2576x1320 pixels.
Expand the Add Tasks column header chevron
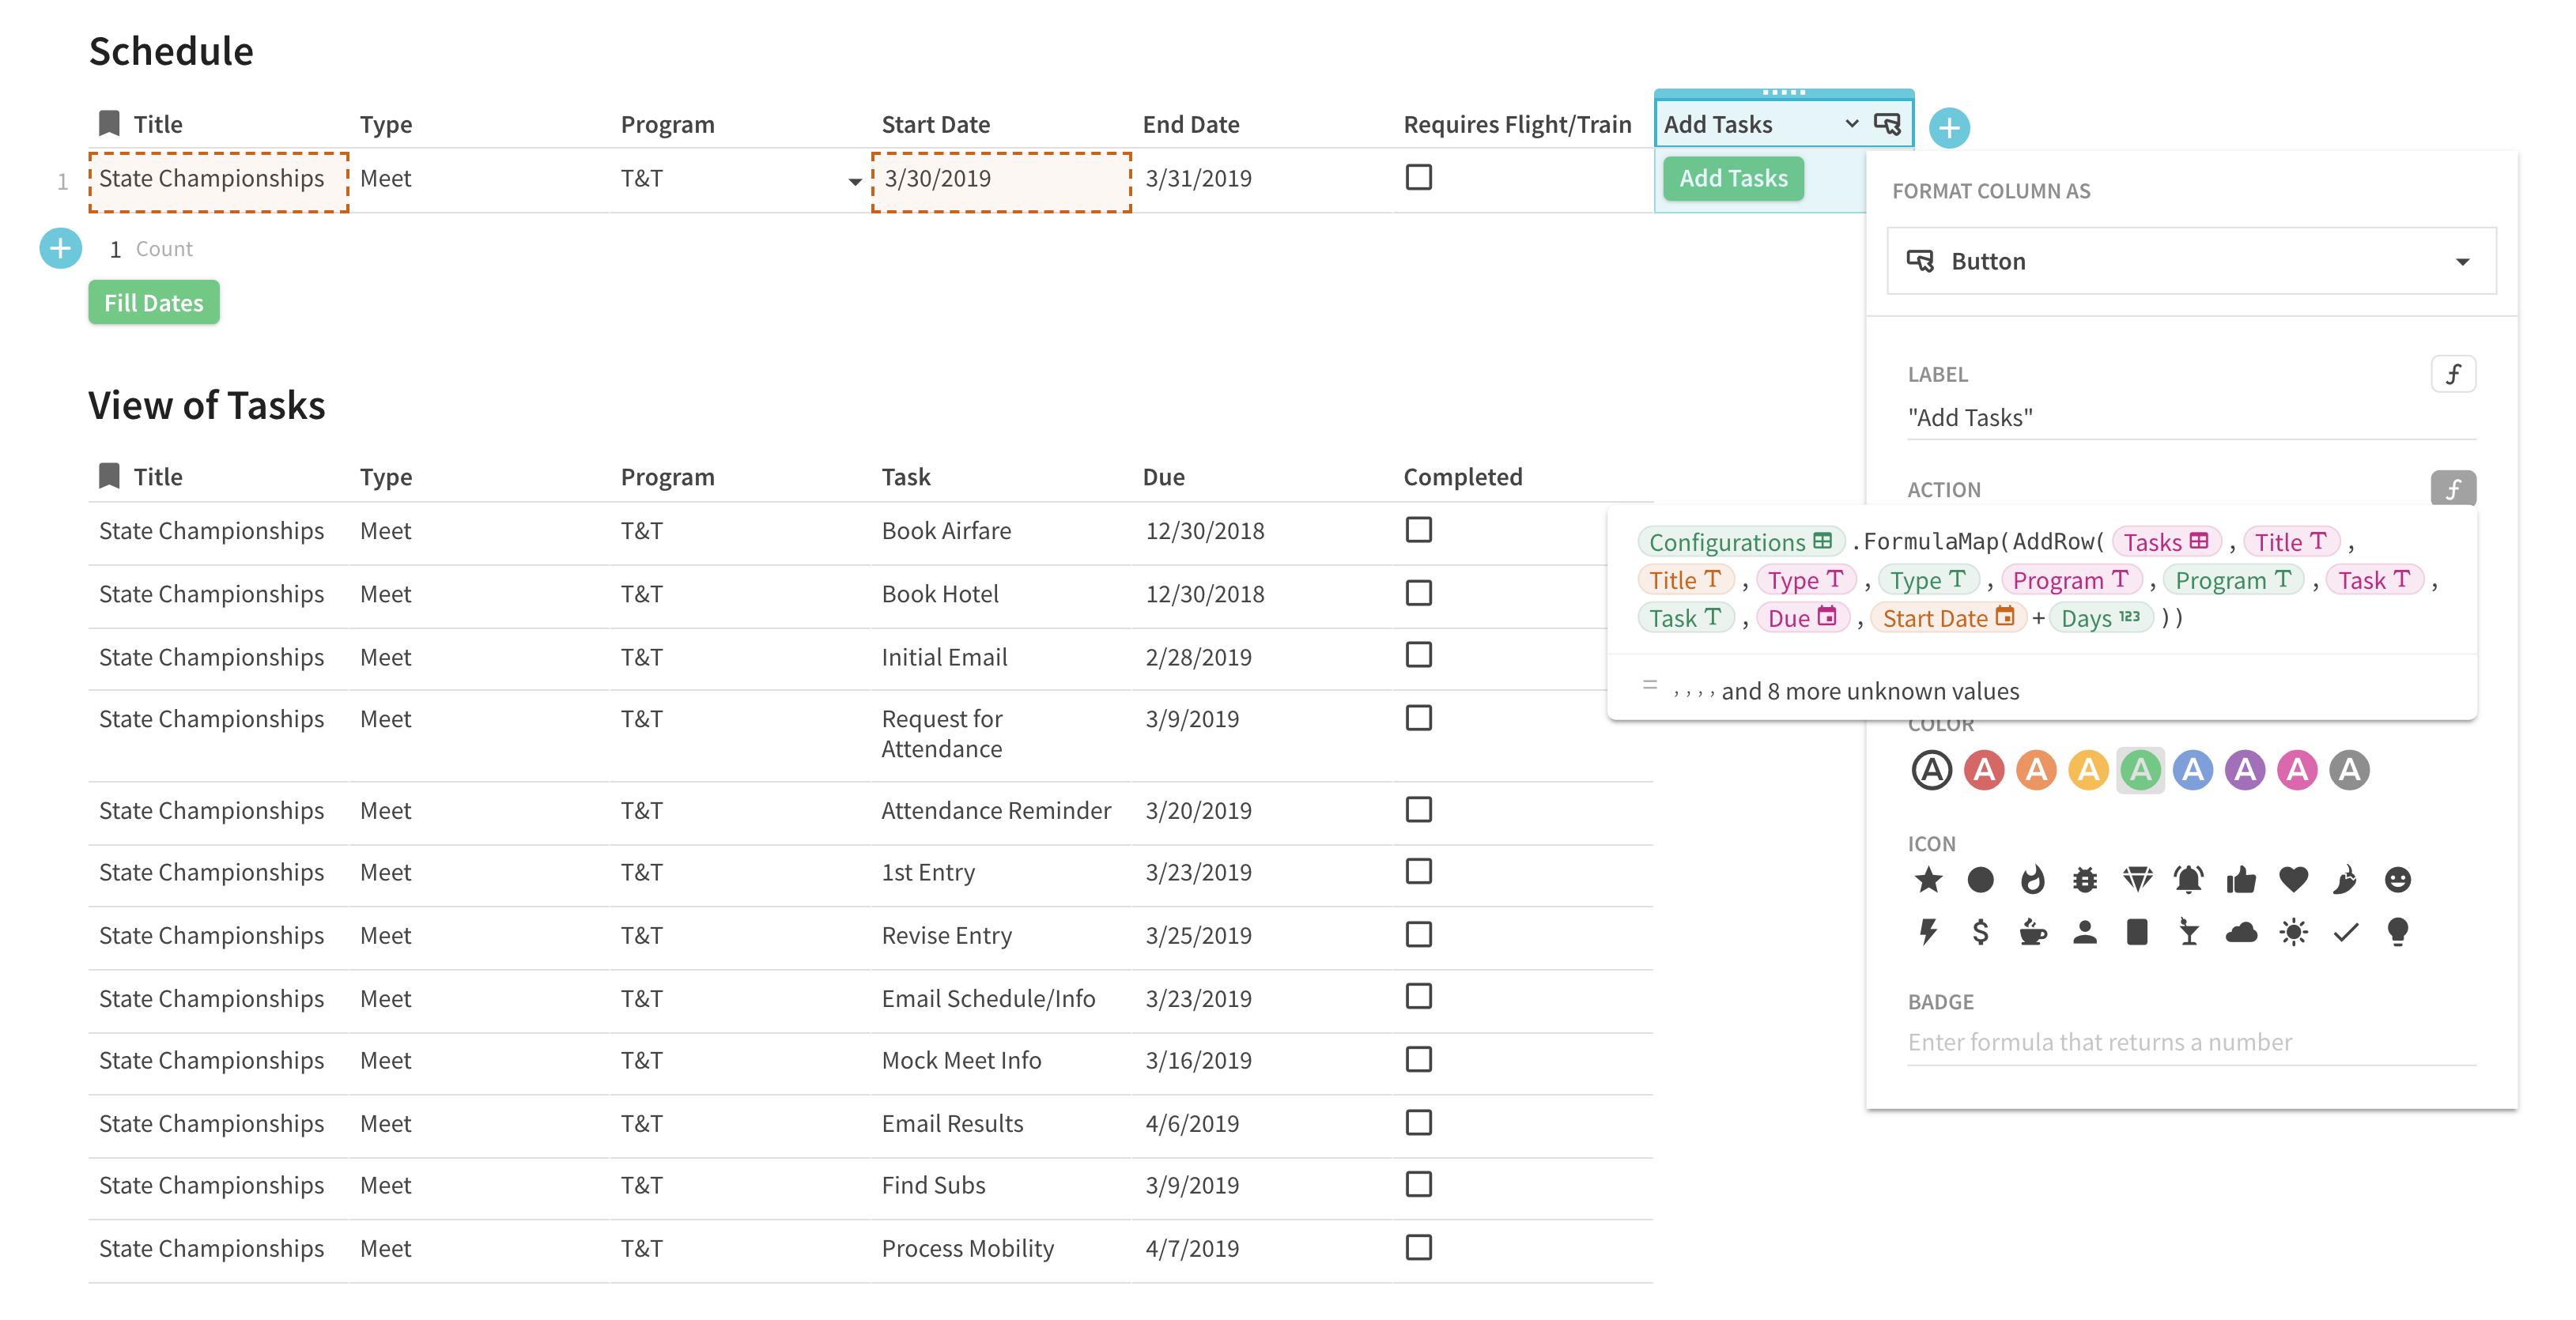[x=1851, y=124]
